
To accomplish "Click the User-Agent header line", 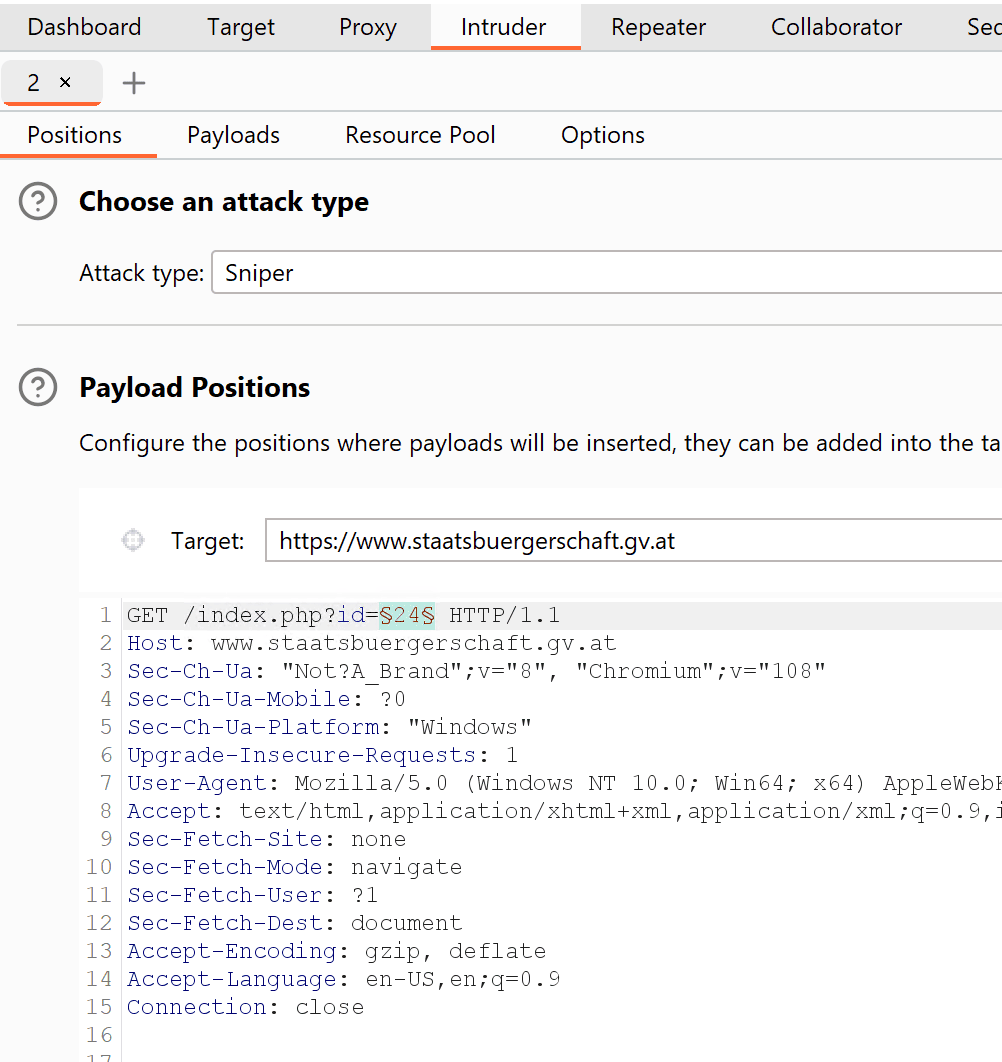I will [x=560, y=783].
